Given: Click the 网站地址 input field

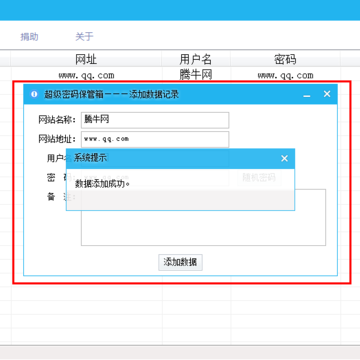Looking at the screenshot, I should pyautogui.click(x=155, y=139).
